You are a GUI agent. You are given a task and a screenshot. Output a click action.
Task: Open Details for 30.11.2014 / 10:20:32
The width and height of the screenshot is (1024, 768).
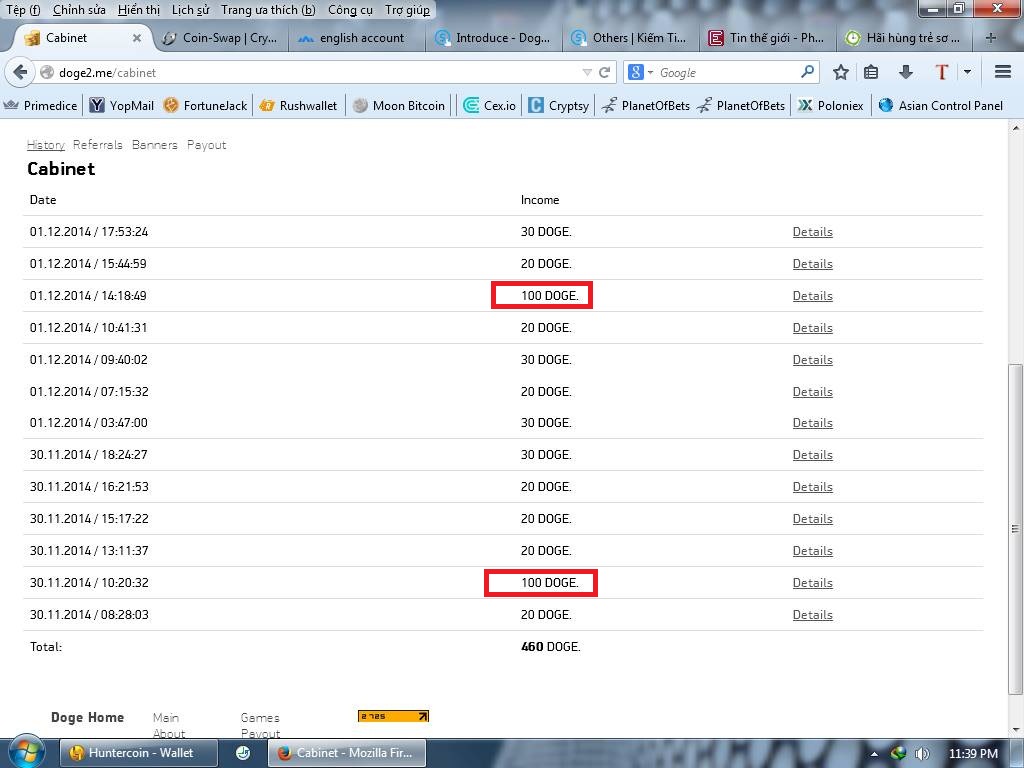pyautogui.click(x=812, y=583)
